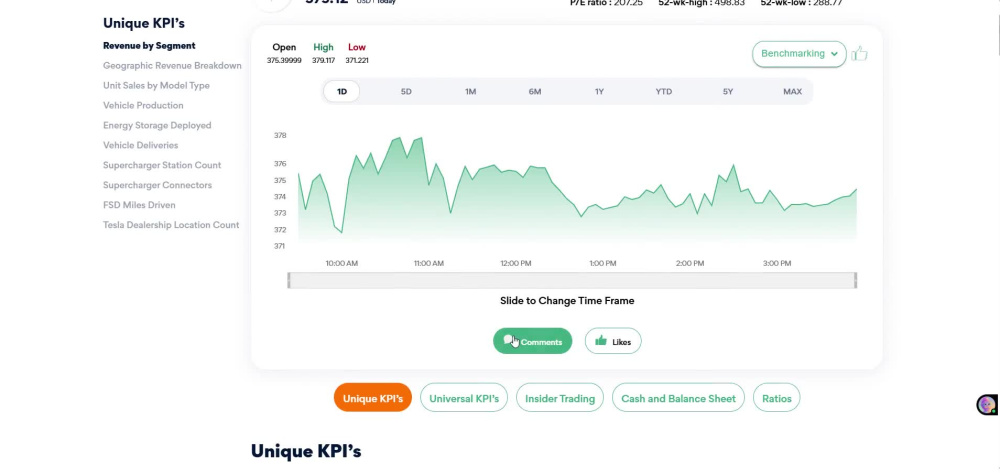Open Vehicle Deliveries link
This screenshot has width=1000, height=473.
tap(140, 145)
